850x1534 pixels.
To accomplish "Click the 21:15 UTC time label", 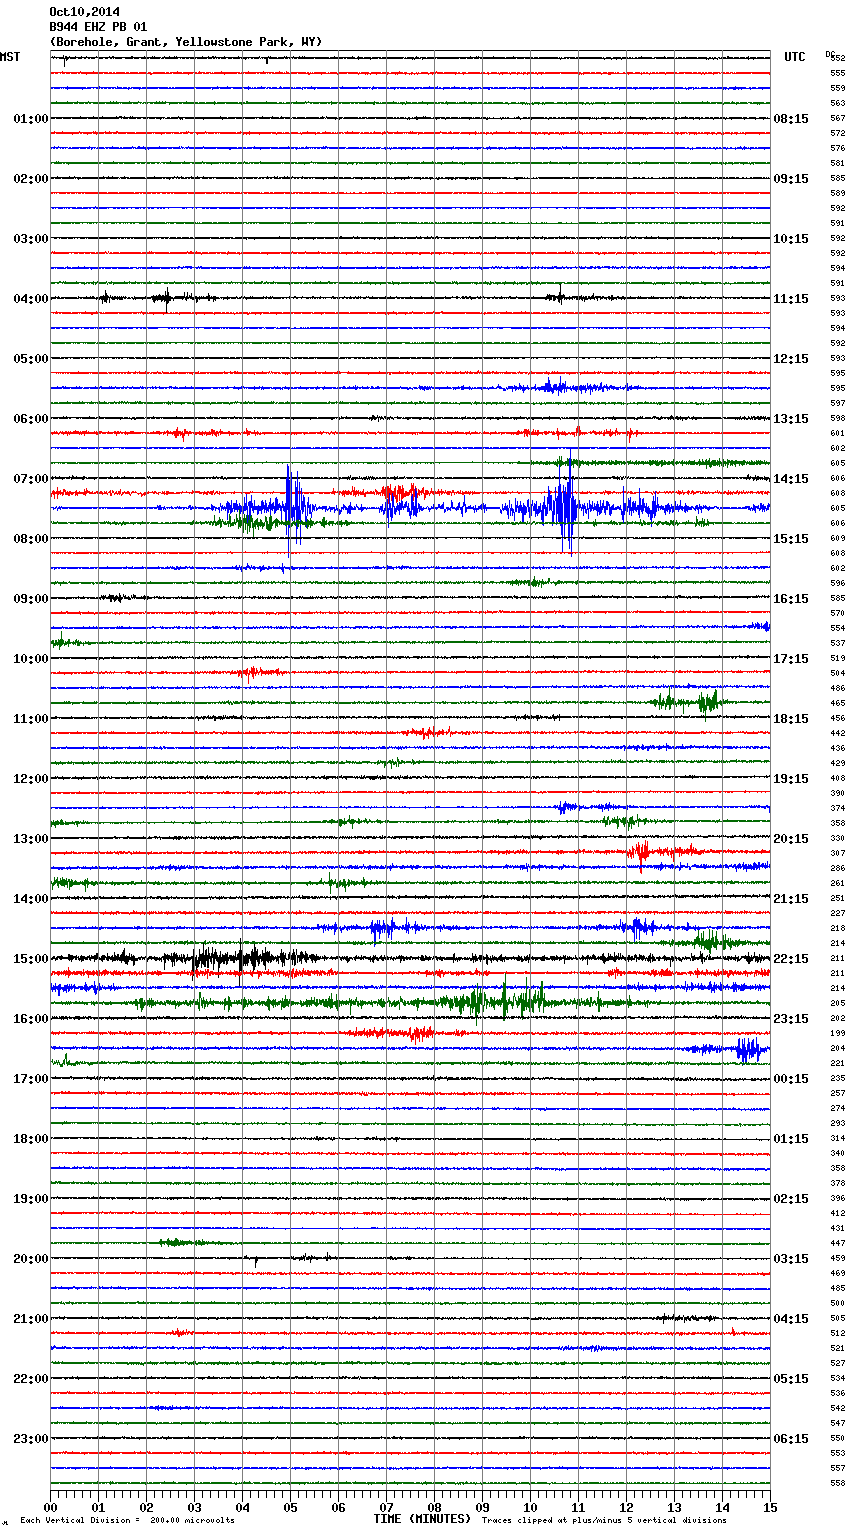I will (x=791, y=899).
